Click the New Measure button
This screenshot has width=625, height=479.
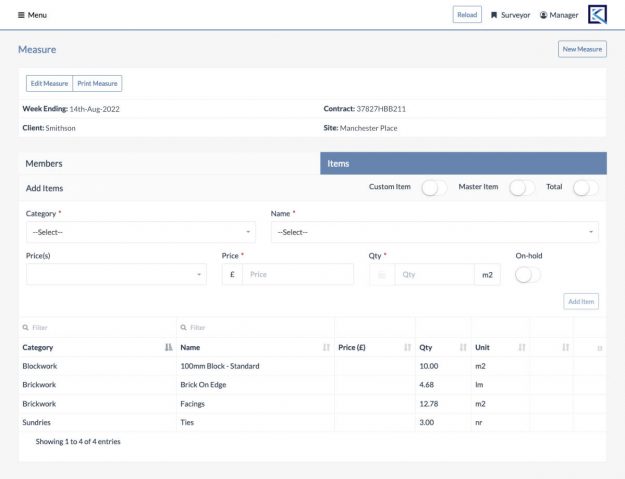(x=582, y=49)
